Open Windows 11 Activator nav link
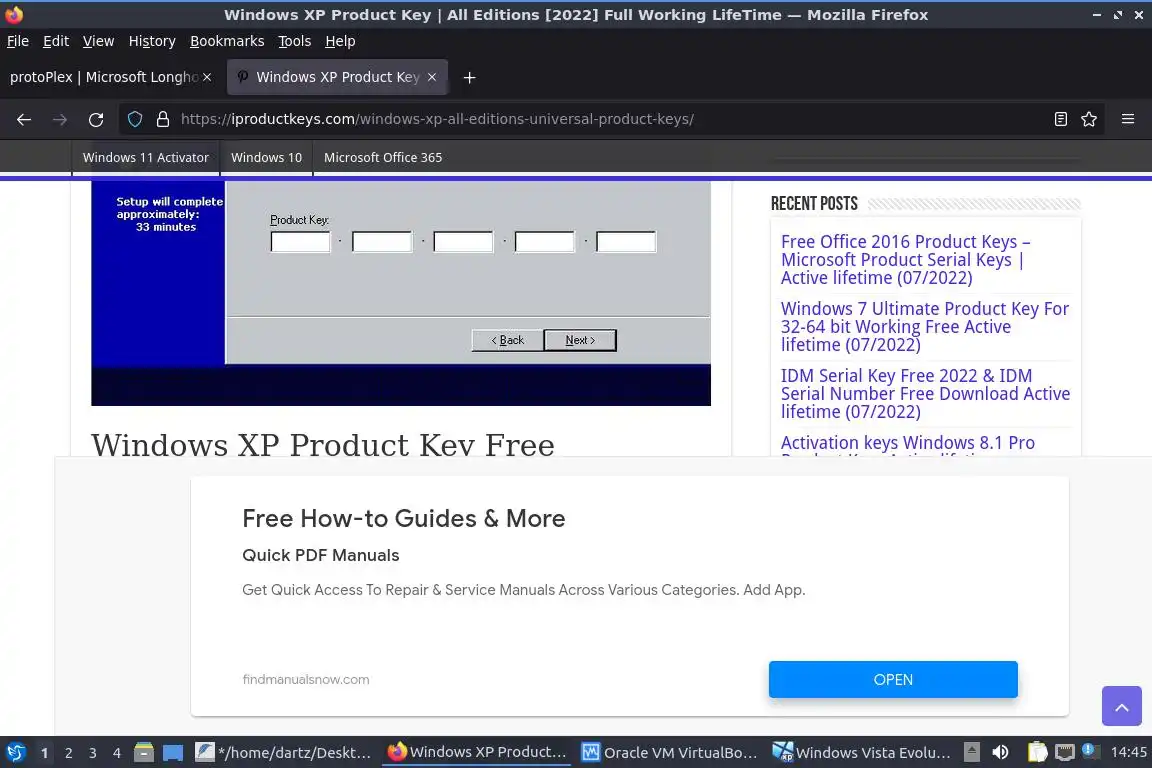 (145, 157)
